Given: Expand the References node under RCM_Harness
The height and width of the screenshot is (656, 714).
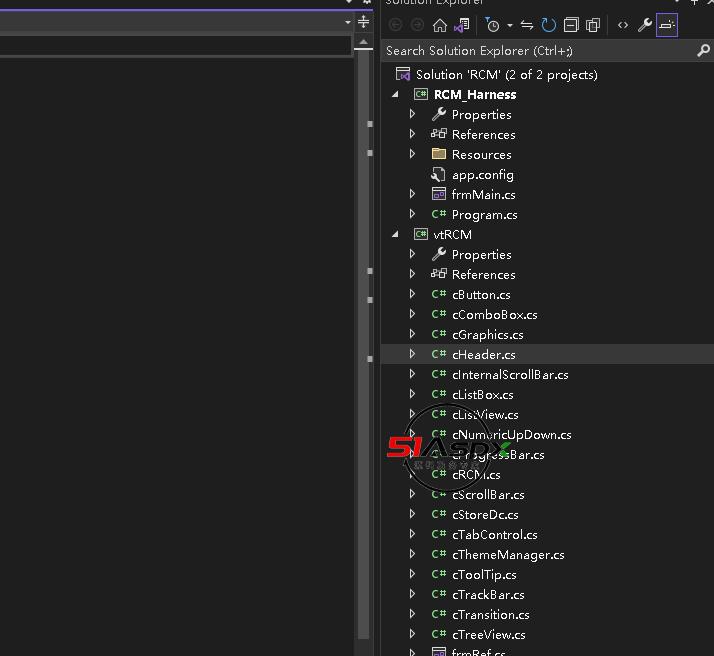Looking at the screenshot, I should 412,134.
